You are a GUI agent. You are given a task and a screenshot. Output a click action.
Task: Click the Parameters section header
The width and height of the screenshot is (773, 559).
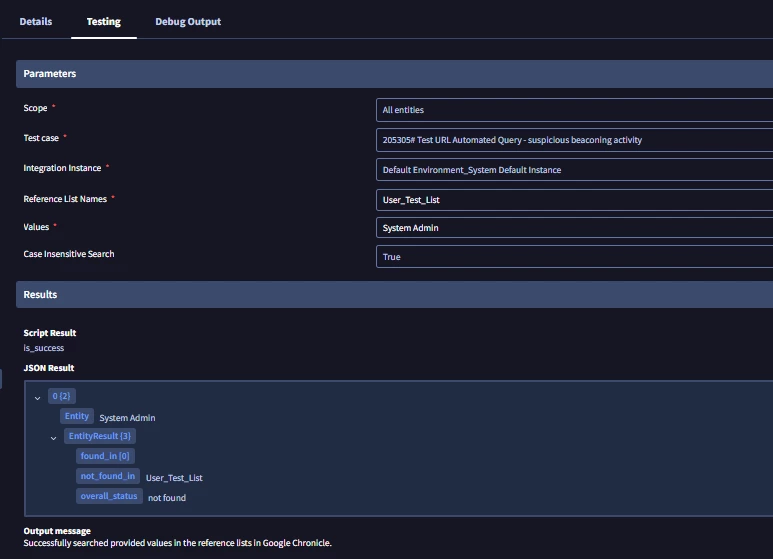394,74
